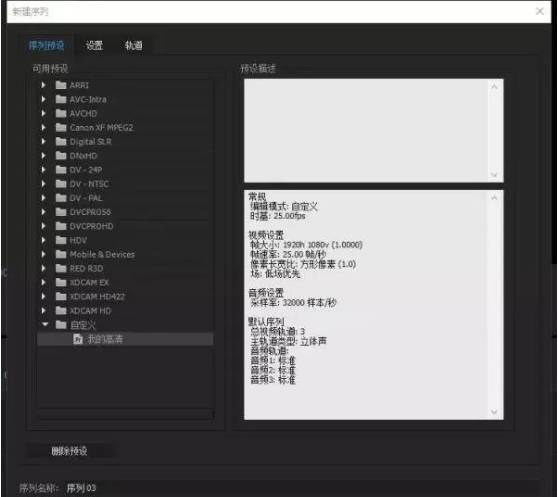Image resolution: width=558 pixels, height=497 pixels.
Task: Click the 场: 低场优先 text line
Action: (x=275, y=274)
